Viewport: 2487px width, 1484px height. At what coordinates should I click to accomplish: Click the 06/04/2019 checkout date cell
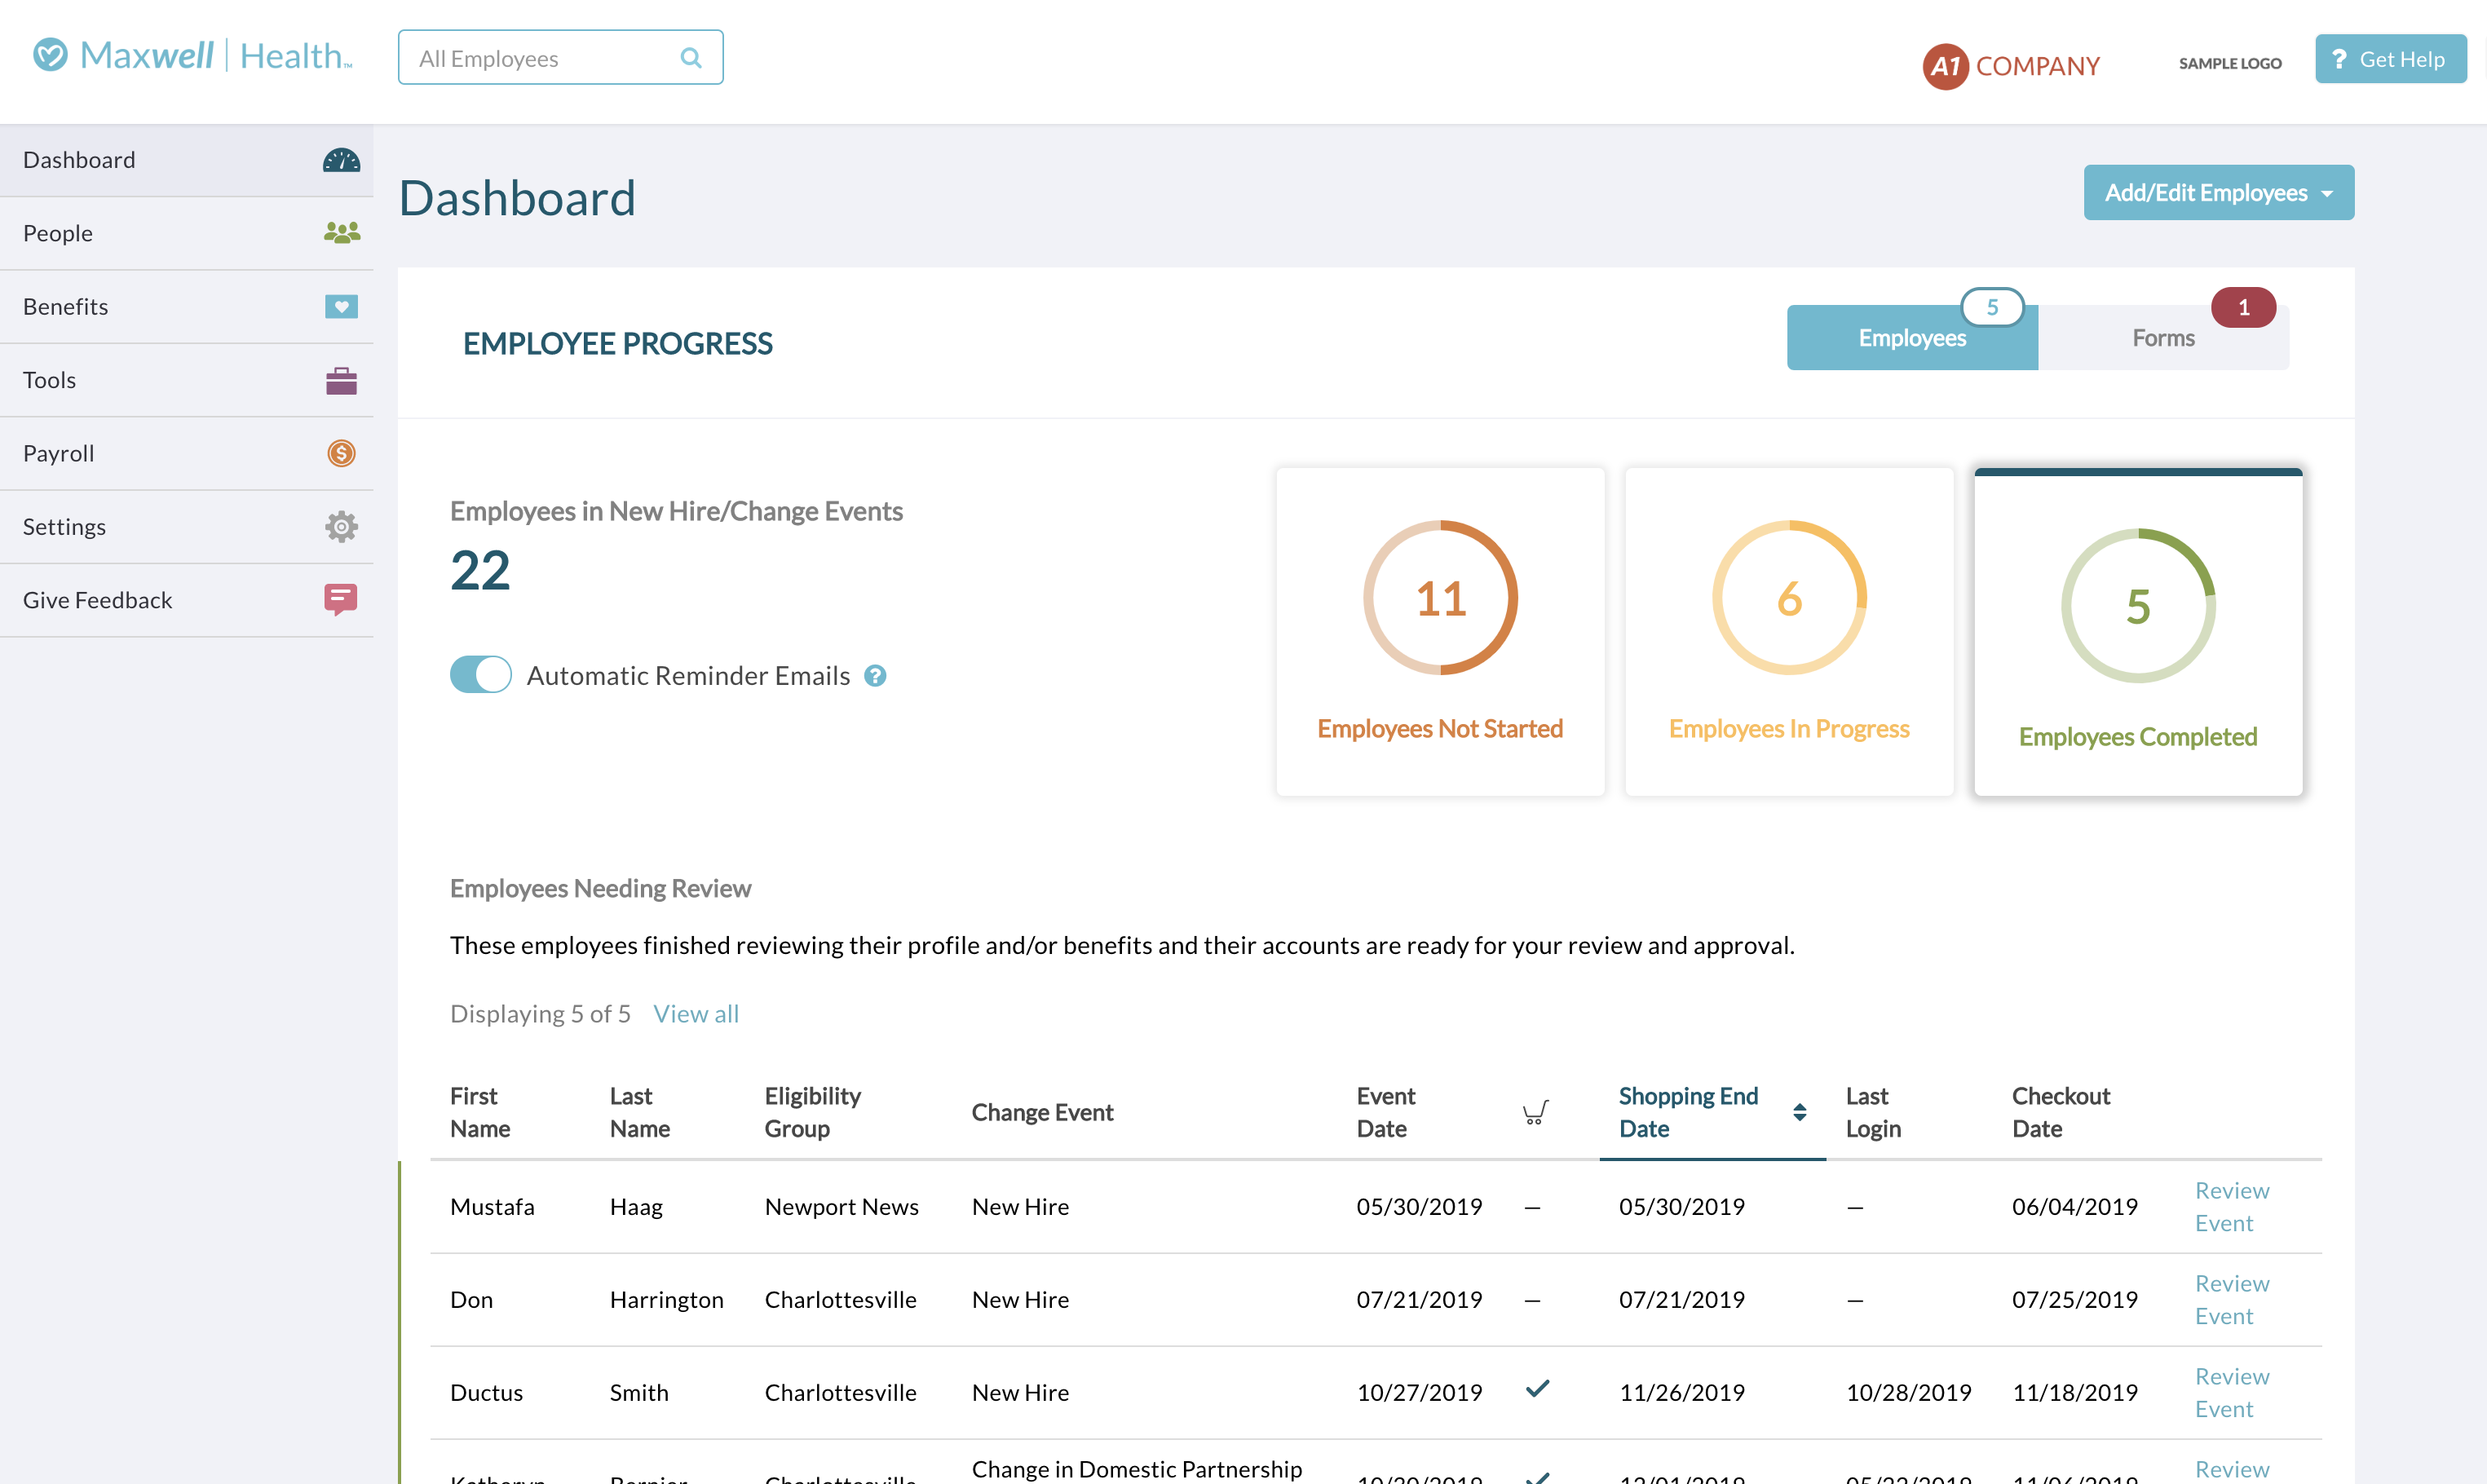click(2075, 1207)
